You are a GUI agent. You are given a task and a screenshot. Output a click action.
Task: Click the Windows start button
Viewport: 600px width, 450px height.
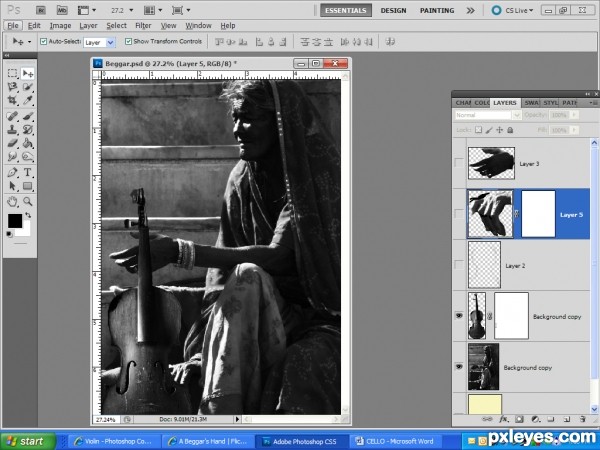pyautogui.click(x=28, y=441)
